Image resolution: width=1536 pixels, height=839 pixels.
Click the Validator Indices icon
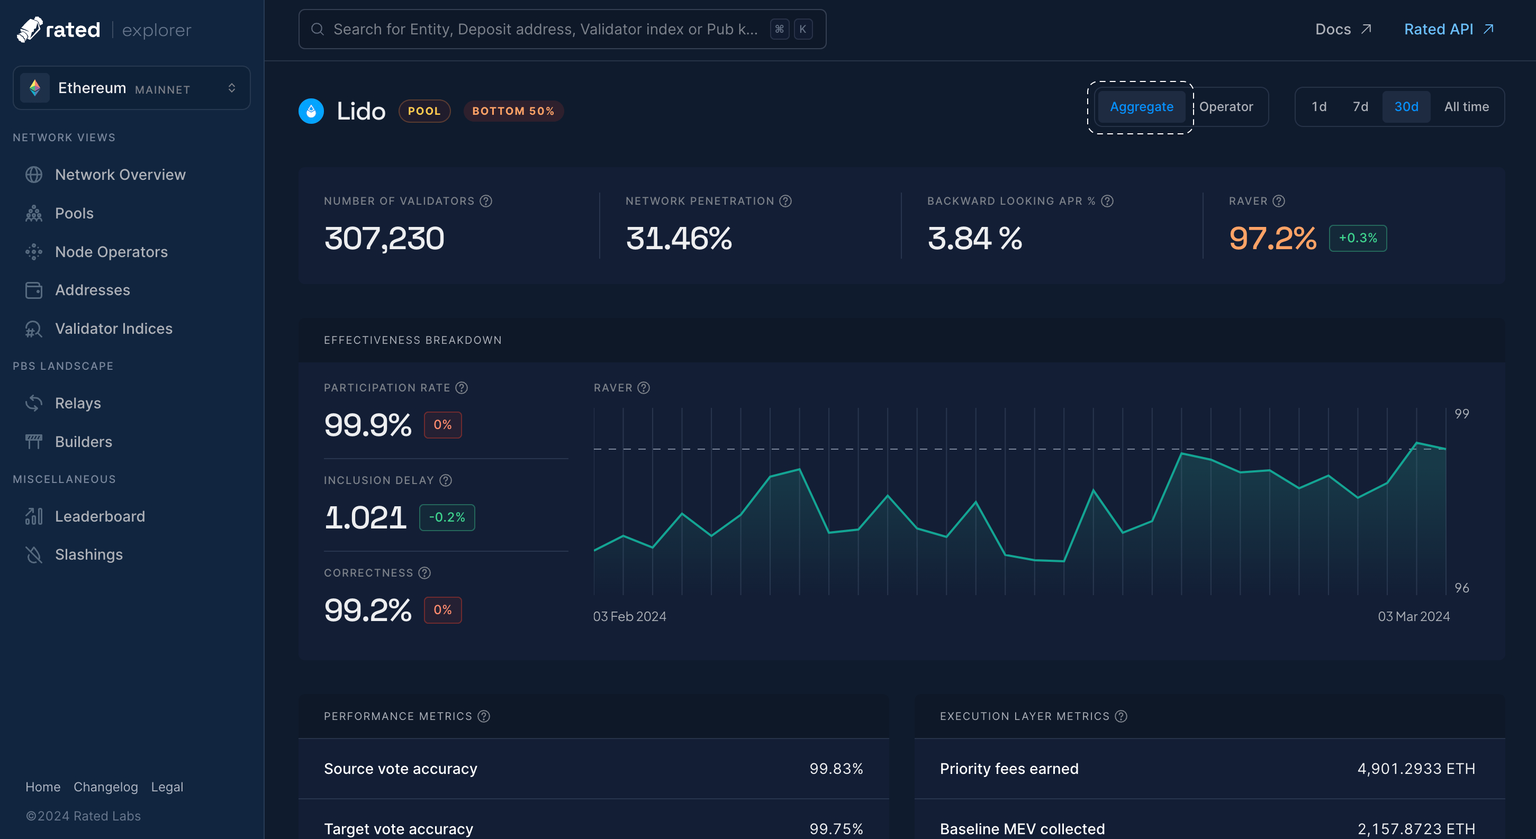coord(34,329)
